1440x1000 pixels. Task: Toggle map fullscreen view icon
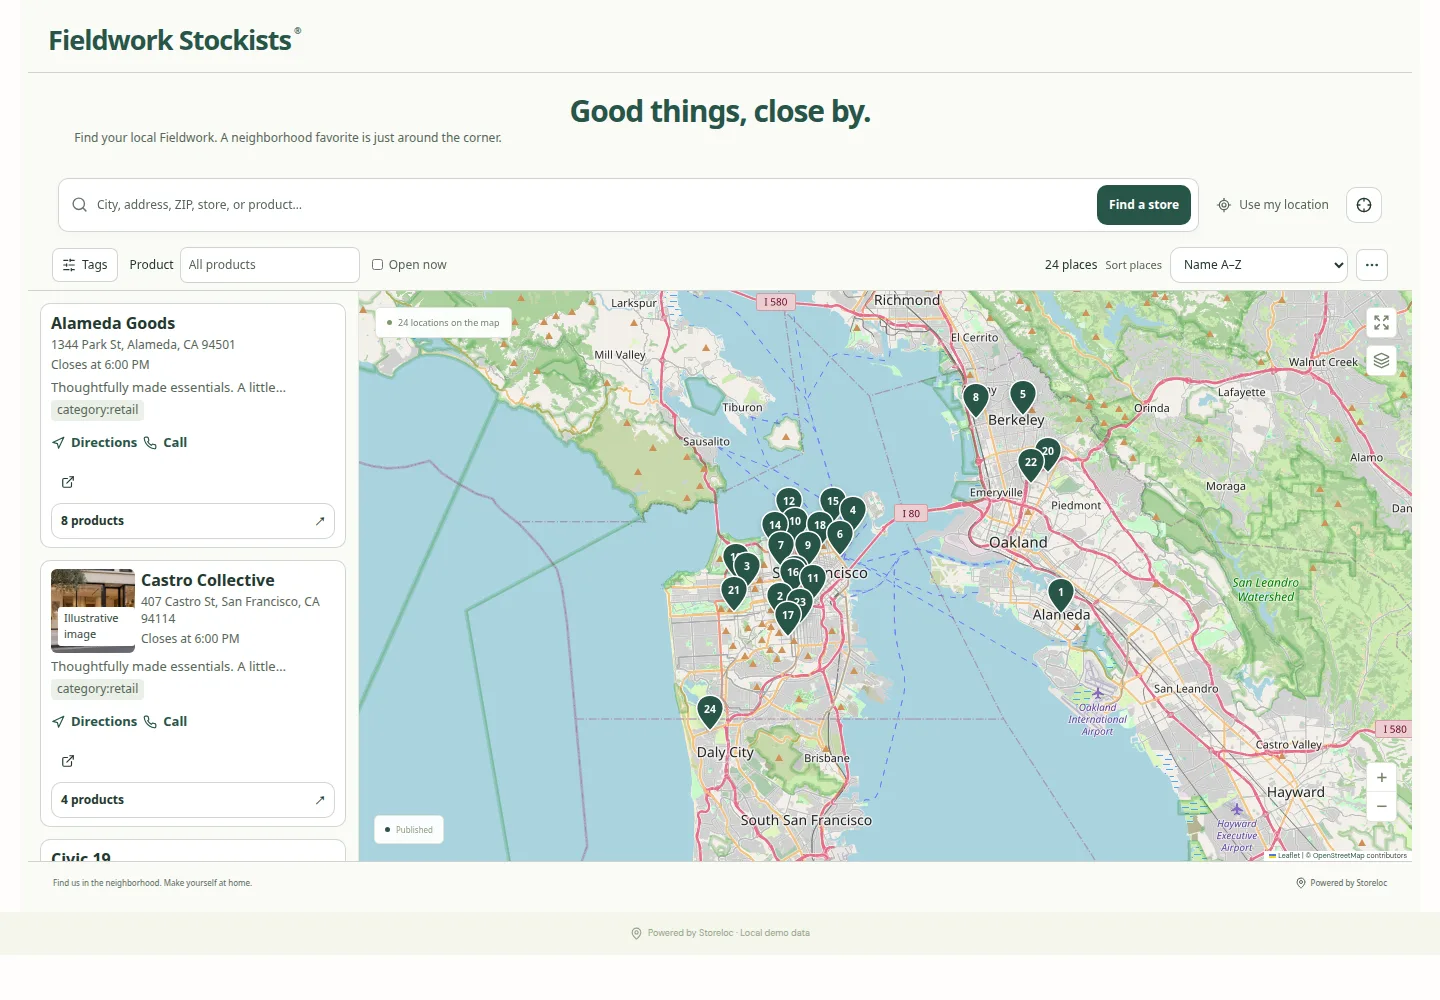pyautogui.click(x=1381, y=322)
